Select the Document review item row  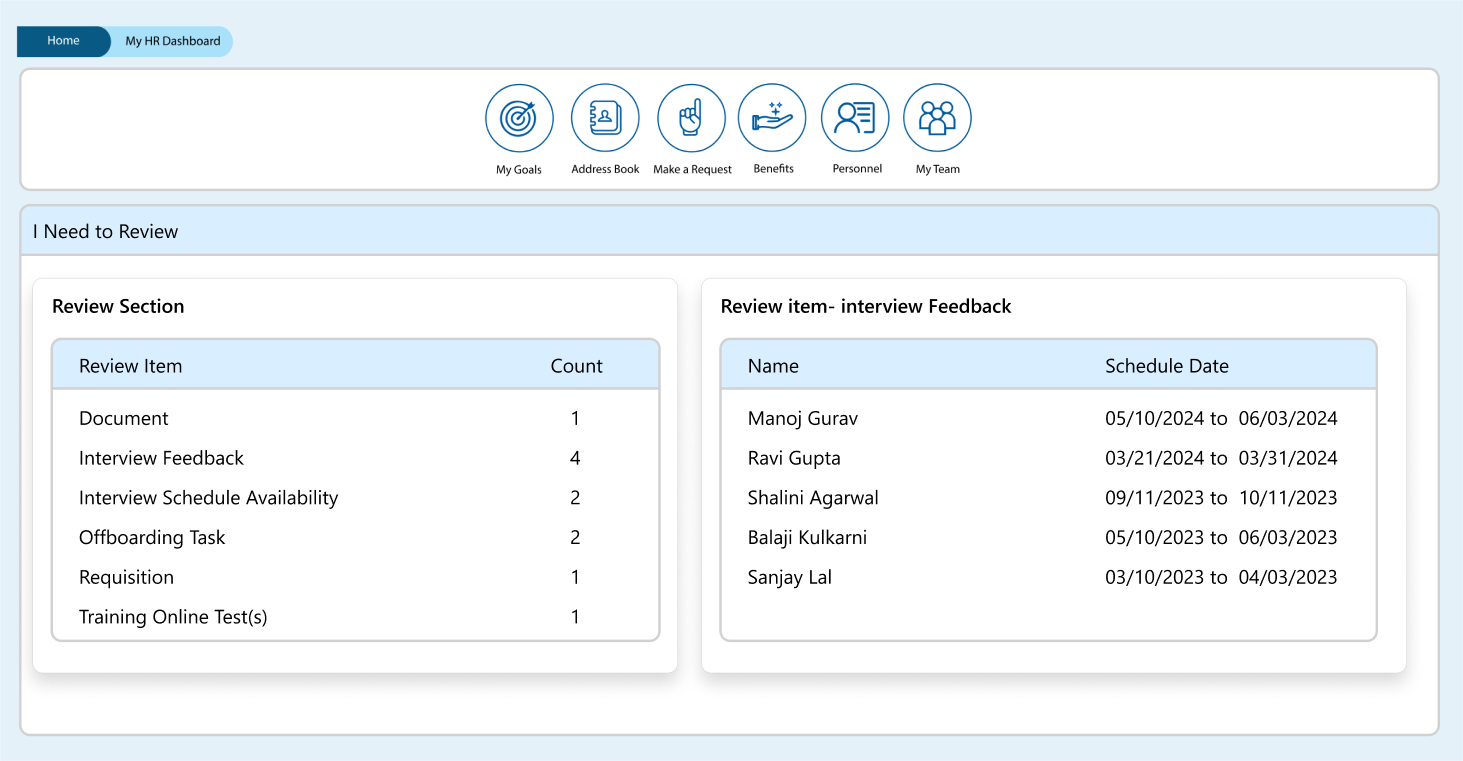tap(124, 419)
